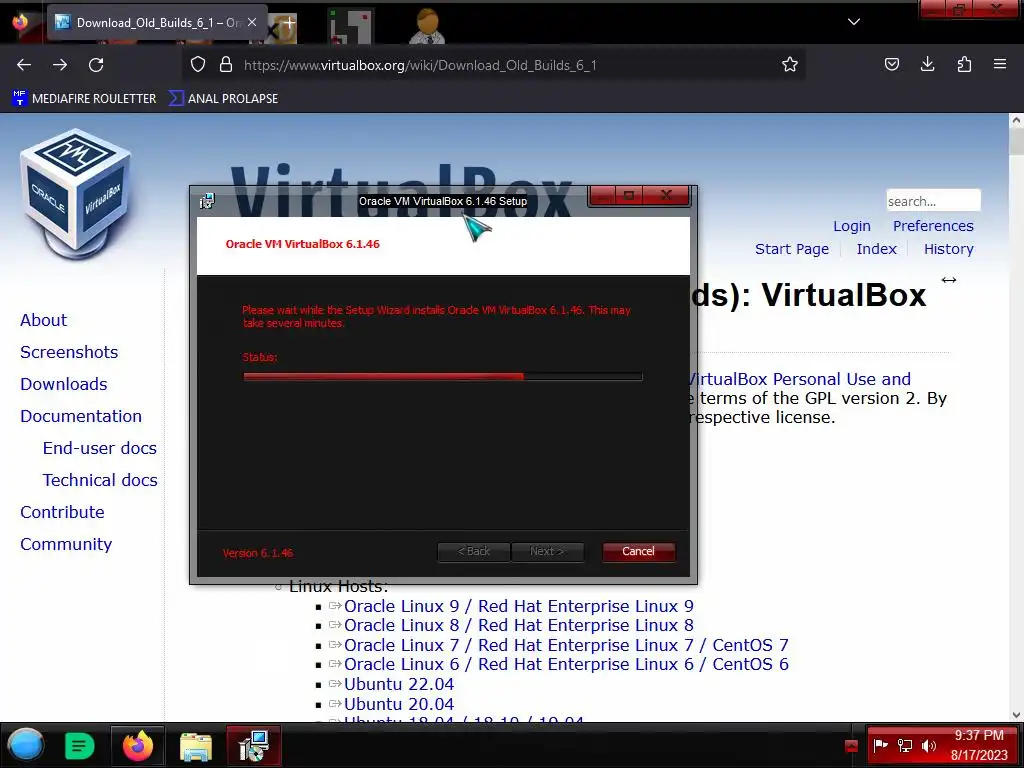Open the History link
Screen dimensions: 1024x768
(x=948, y=249)
